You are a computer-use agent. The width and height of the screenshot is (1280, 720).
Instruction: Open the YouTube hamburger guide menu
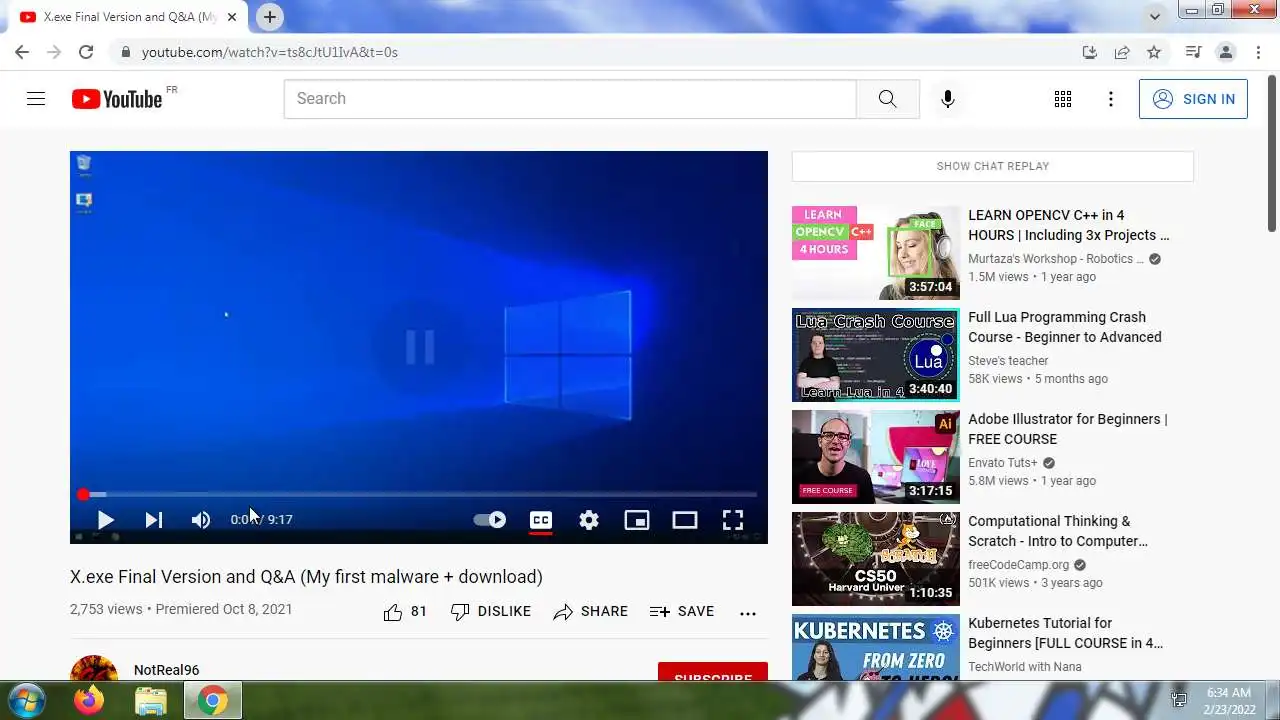(x=36, y=99)
